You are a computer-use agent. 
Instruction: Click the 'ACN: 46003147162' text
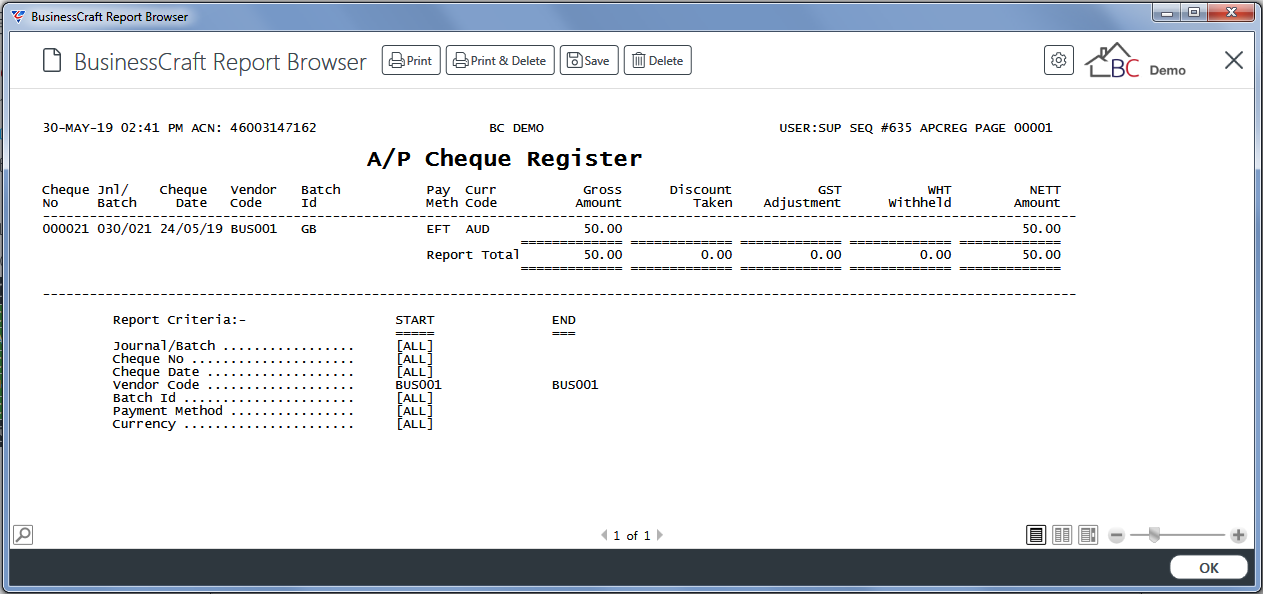pyautogui.click(x=254, y=128)
